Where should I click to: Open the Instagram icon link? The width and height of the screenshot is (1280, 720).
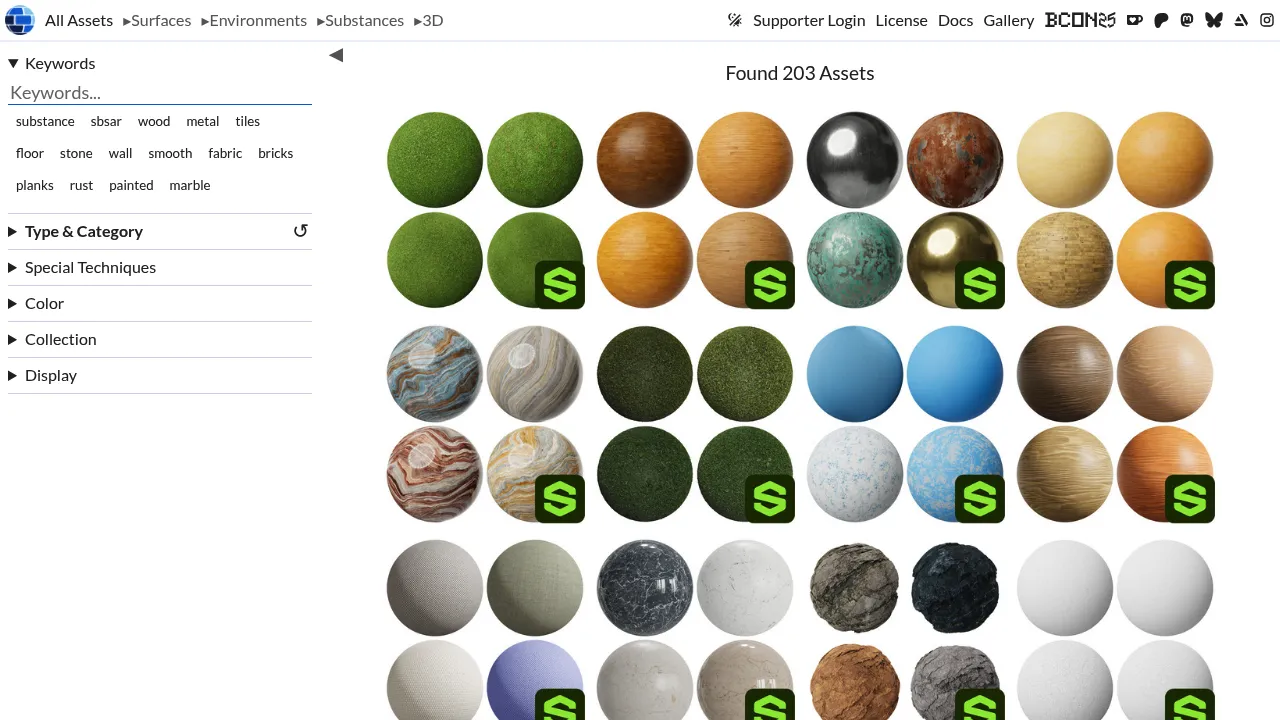(x=1267, y=20)
